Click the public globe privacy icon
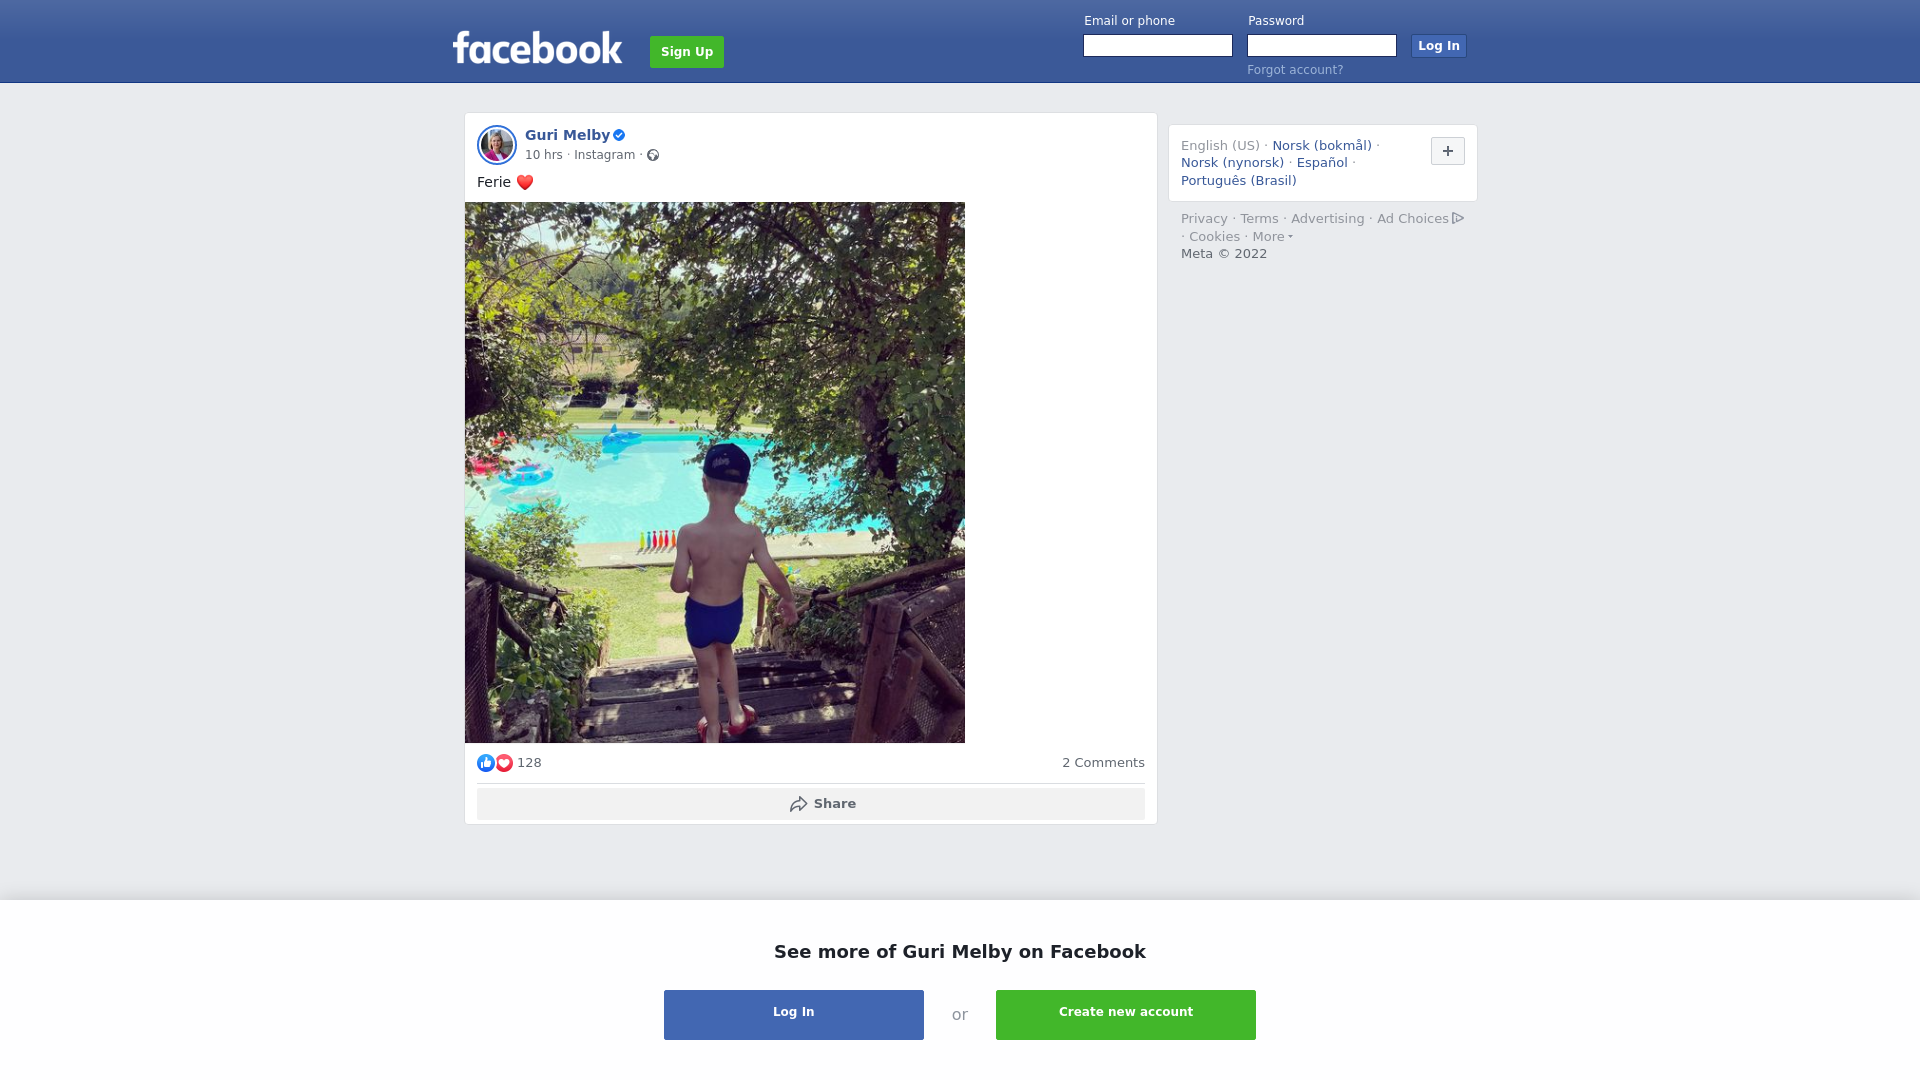Image resolution: width=1920 pixels, height=1080 pixels. coord(653,155)
